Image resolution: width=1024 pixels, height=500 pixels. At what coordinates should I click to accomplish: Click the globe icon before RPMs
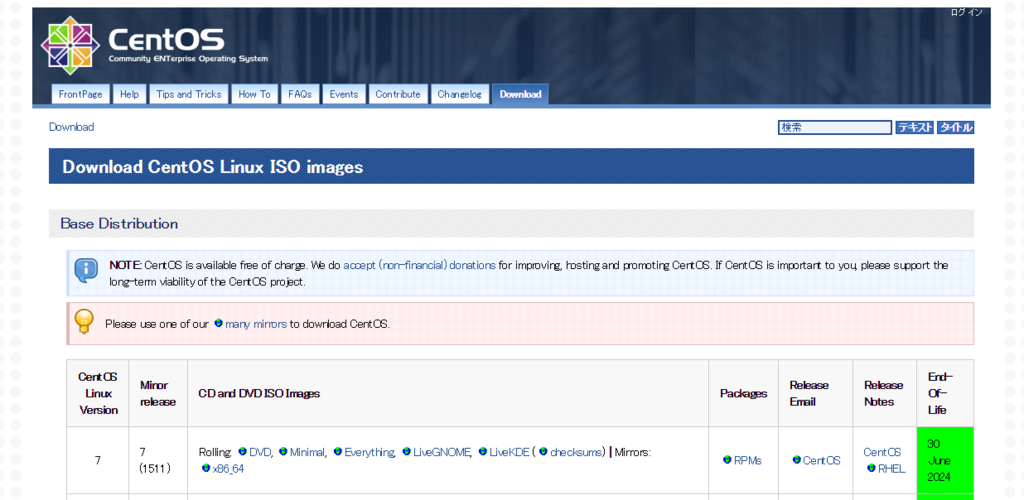[x=728, y=460]
